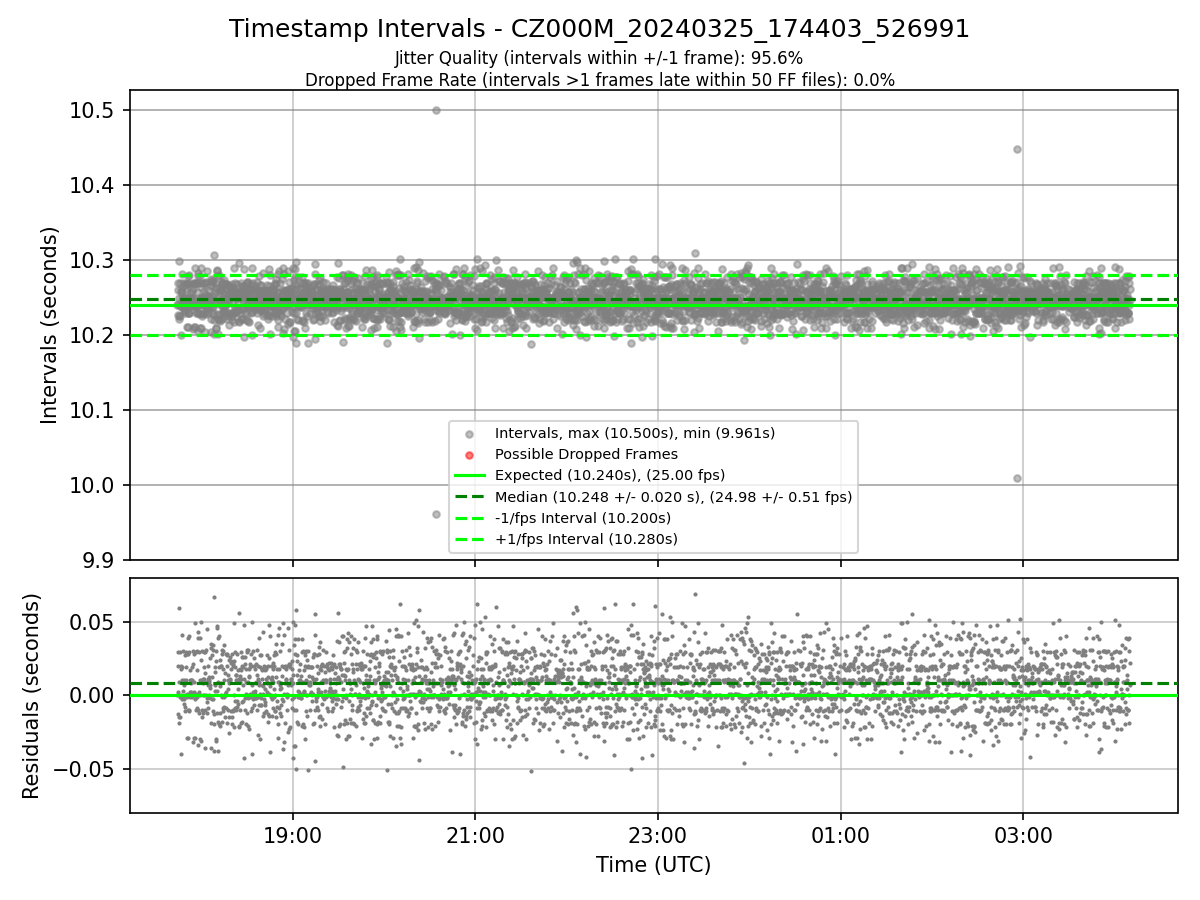Click the solid green Expected legend line

tap(470, 476)
